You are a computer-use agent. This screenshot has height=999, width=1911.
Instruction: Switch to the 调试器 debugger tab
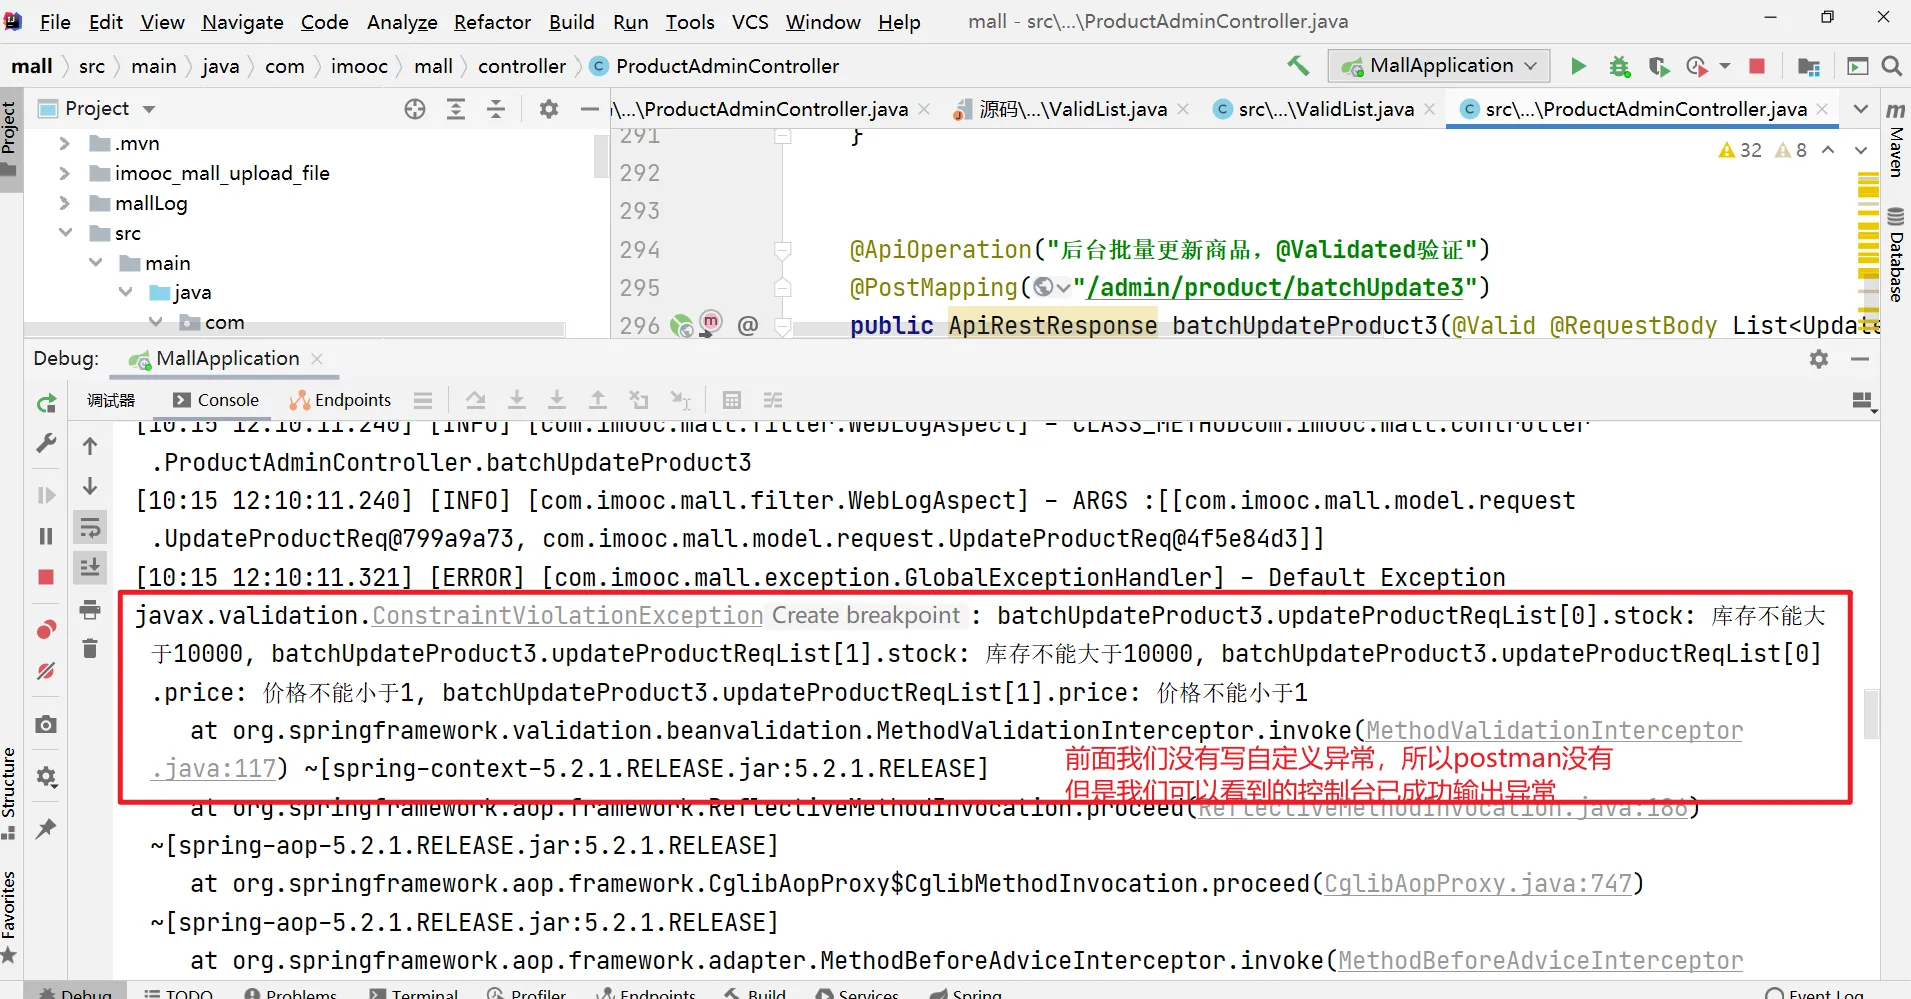[x=111, y=400]
